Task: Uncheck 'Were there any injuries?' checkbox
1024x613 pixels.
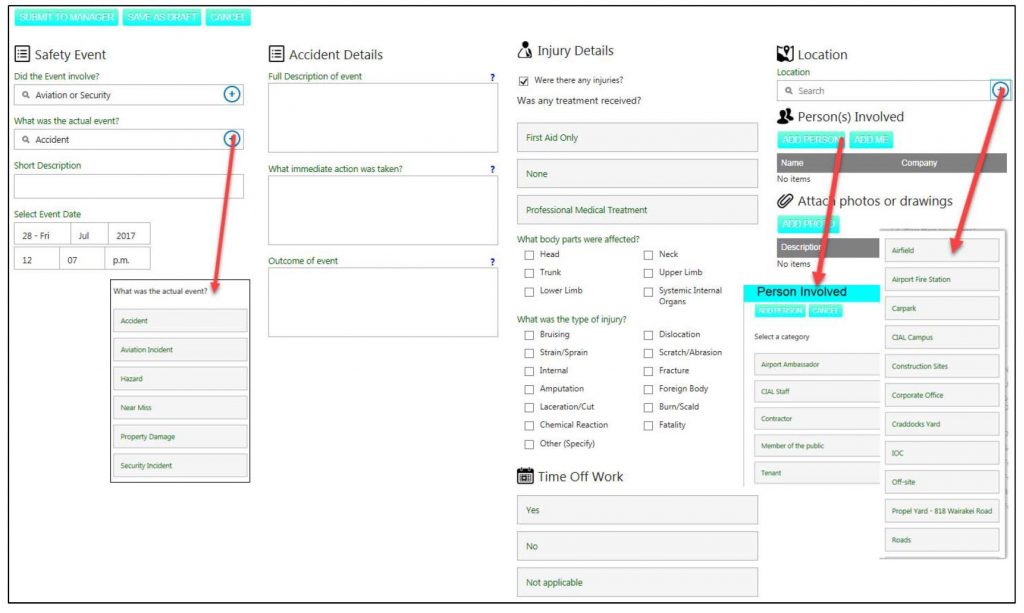Action: 524,81
